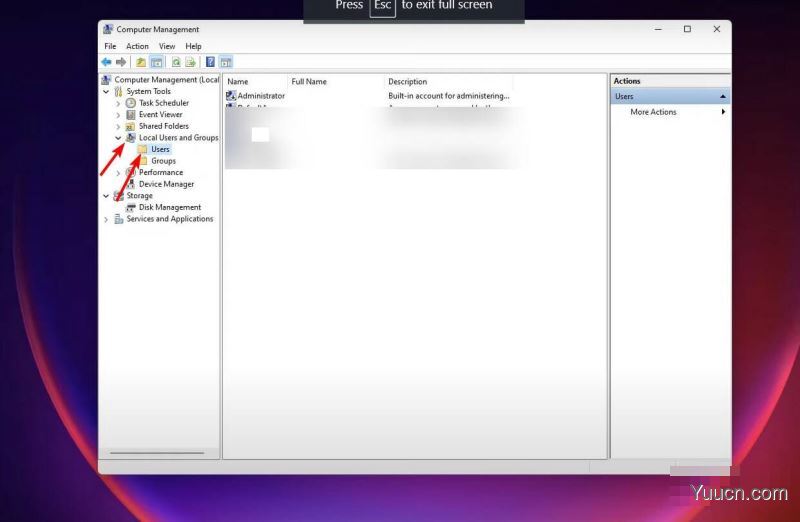Image resolution: width=800 pixels, height=522 pixels.
Task: Expand the Shared Folders tree node
Action: click(x=118, y=127)
